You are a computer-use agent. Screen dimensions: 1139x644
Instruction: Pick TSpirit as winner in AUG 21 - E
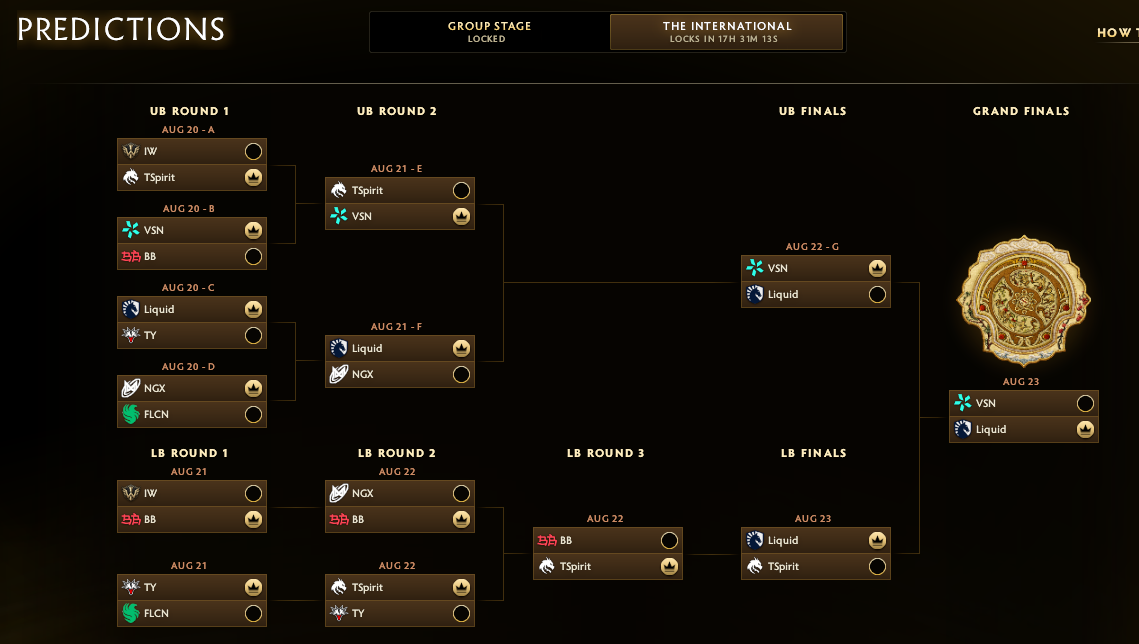tap(461, 190)
